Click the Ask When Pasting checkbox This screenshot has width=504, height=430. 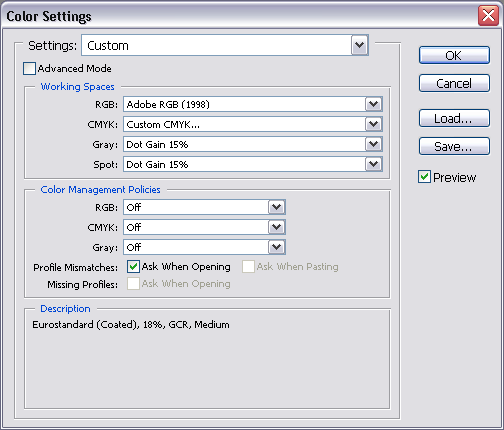(248, 267)
